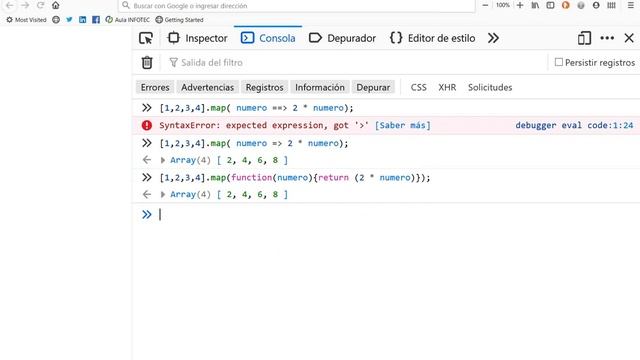Clear the console with trash icon
The width and height of the screenshot is (640, 360).
point(147,62)
